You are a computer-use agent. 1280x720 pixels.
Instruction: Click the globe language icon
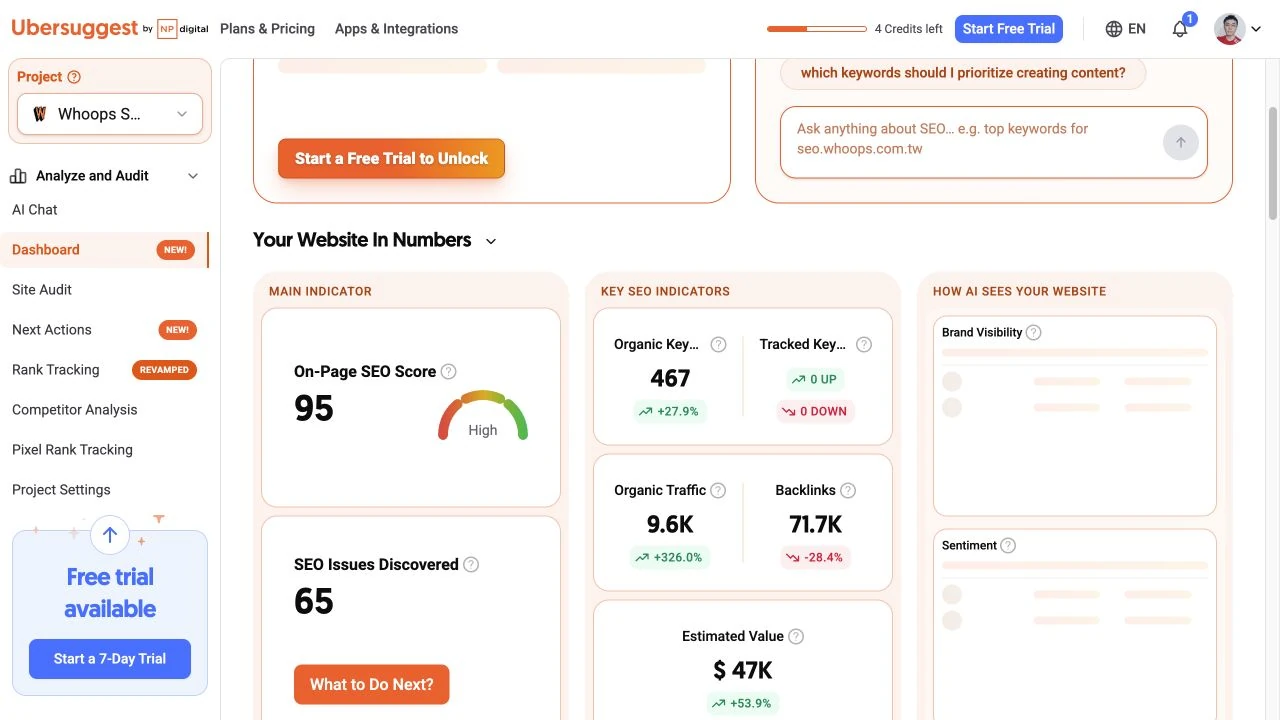tap(1113, 29)
